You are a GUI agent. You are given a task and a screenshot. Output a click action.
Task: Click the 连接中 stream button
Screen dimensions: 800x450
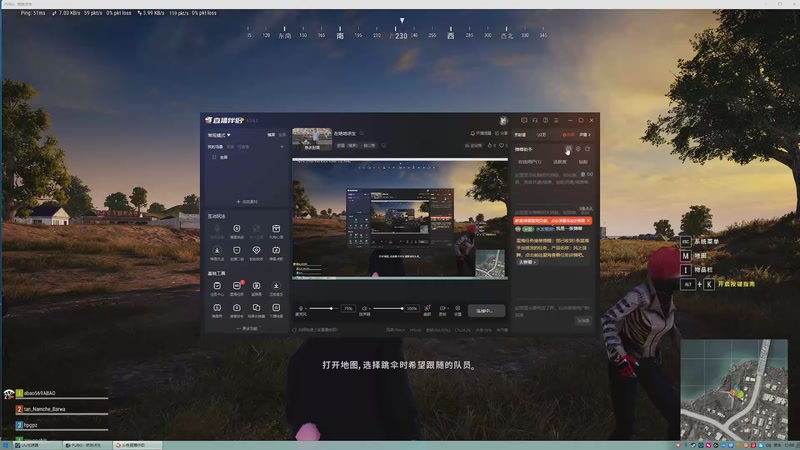[487, 311]
